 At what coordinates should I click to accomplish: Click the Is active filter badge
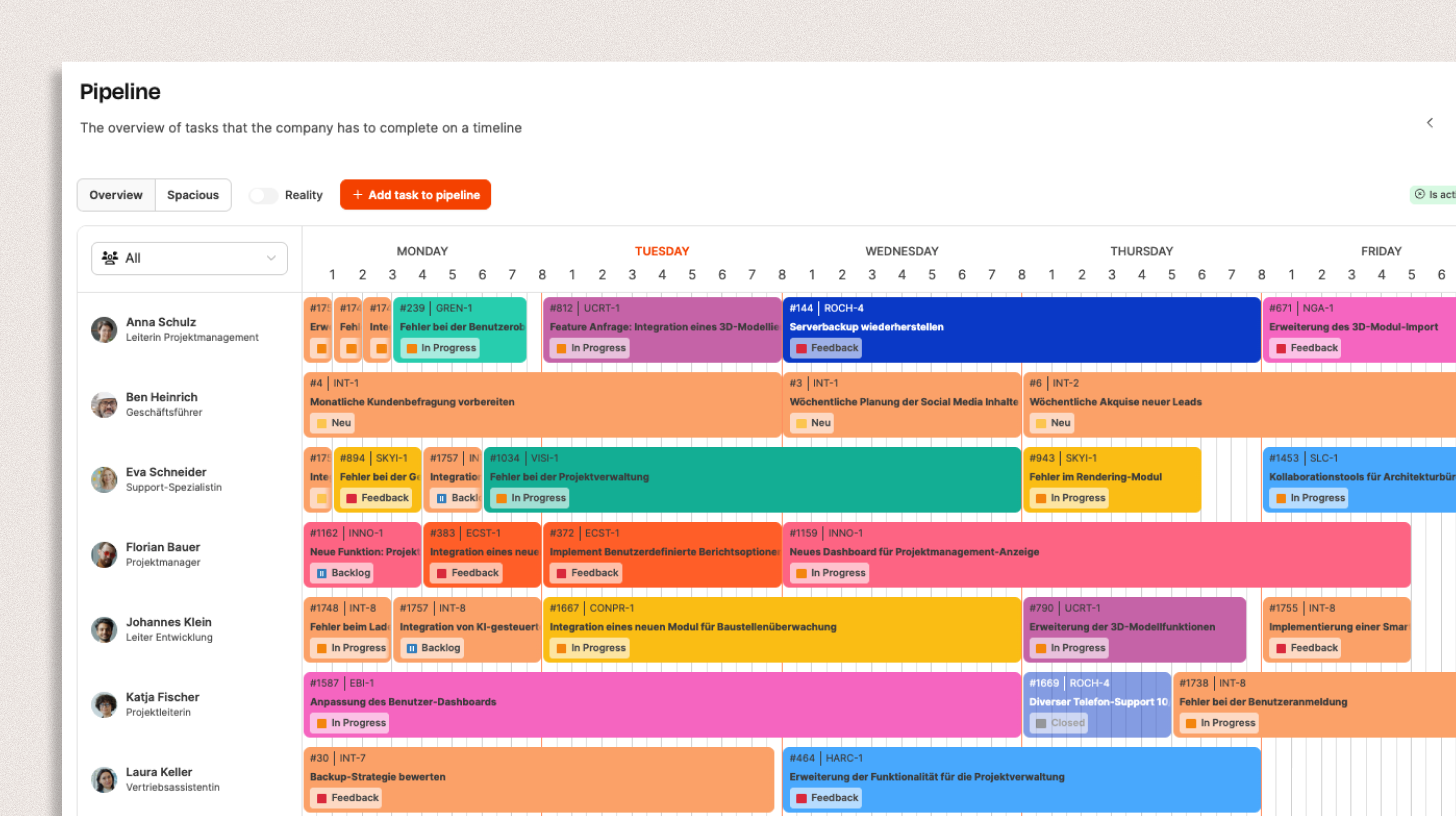1433,195
